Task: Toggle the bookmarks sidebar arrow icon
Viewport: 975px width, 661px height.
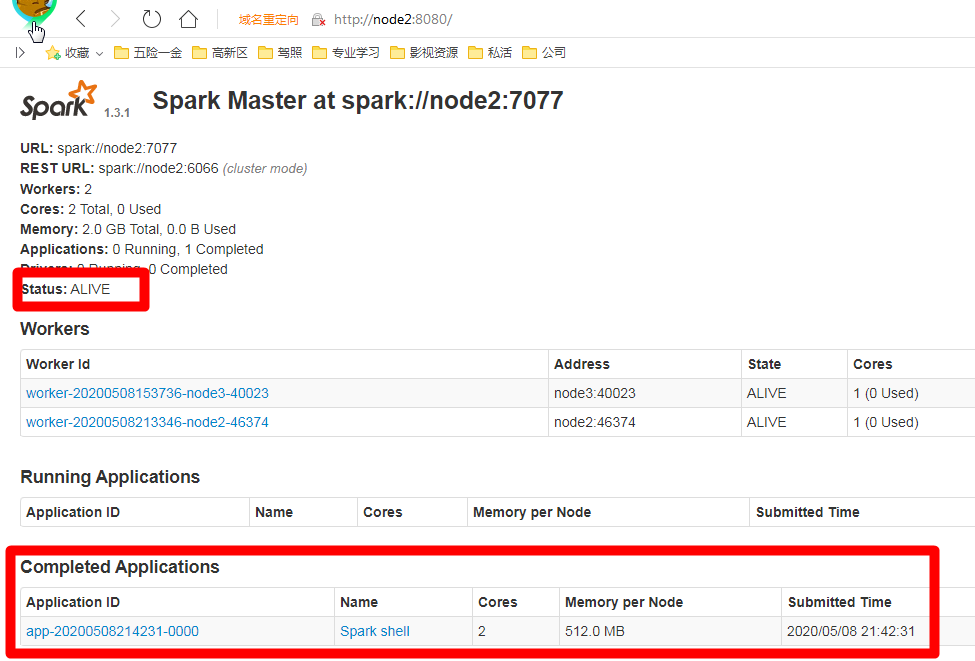Action: tap(21, 53)
